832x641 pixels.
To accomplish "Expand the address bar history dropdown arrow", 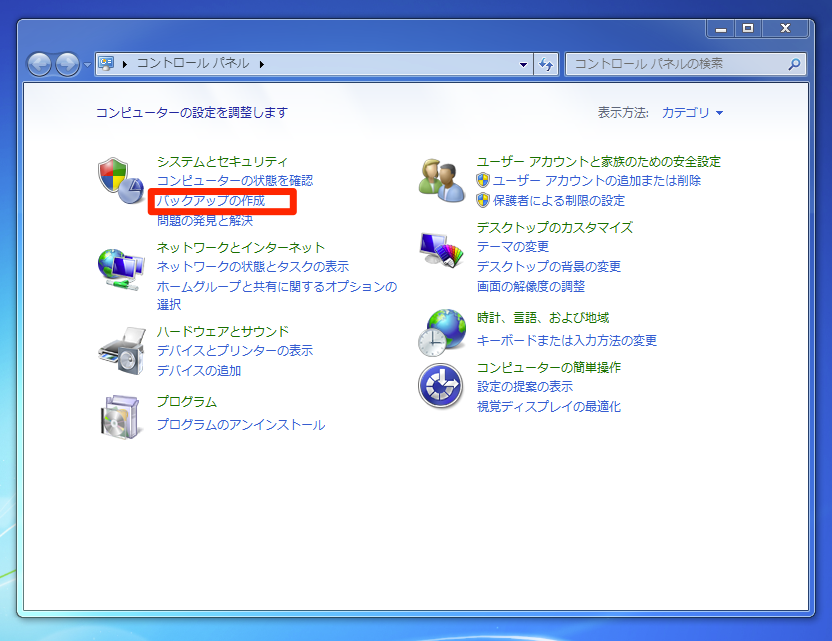I will [523, 64].
